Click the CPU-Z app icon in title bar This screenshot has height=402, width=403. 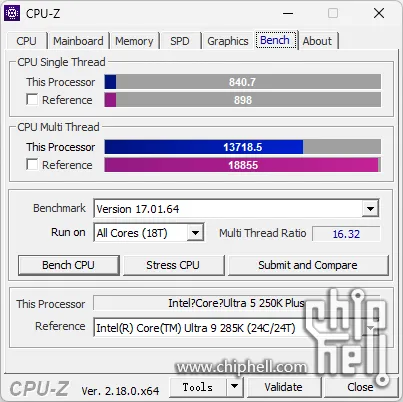coord(12,13)
